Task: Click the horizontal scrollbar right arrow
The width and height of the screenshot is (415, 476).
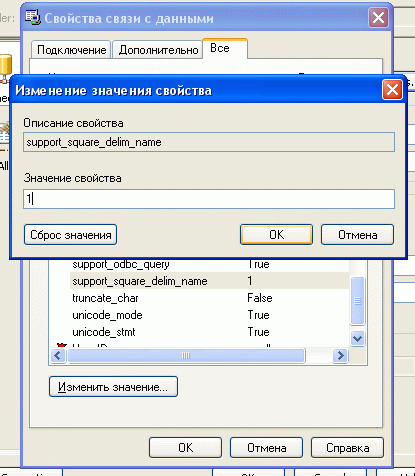Action: pyautogui.click(x=340, y=355)
